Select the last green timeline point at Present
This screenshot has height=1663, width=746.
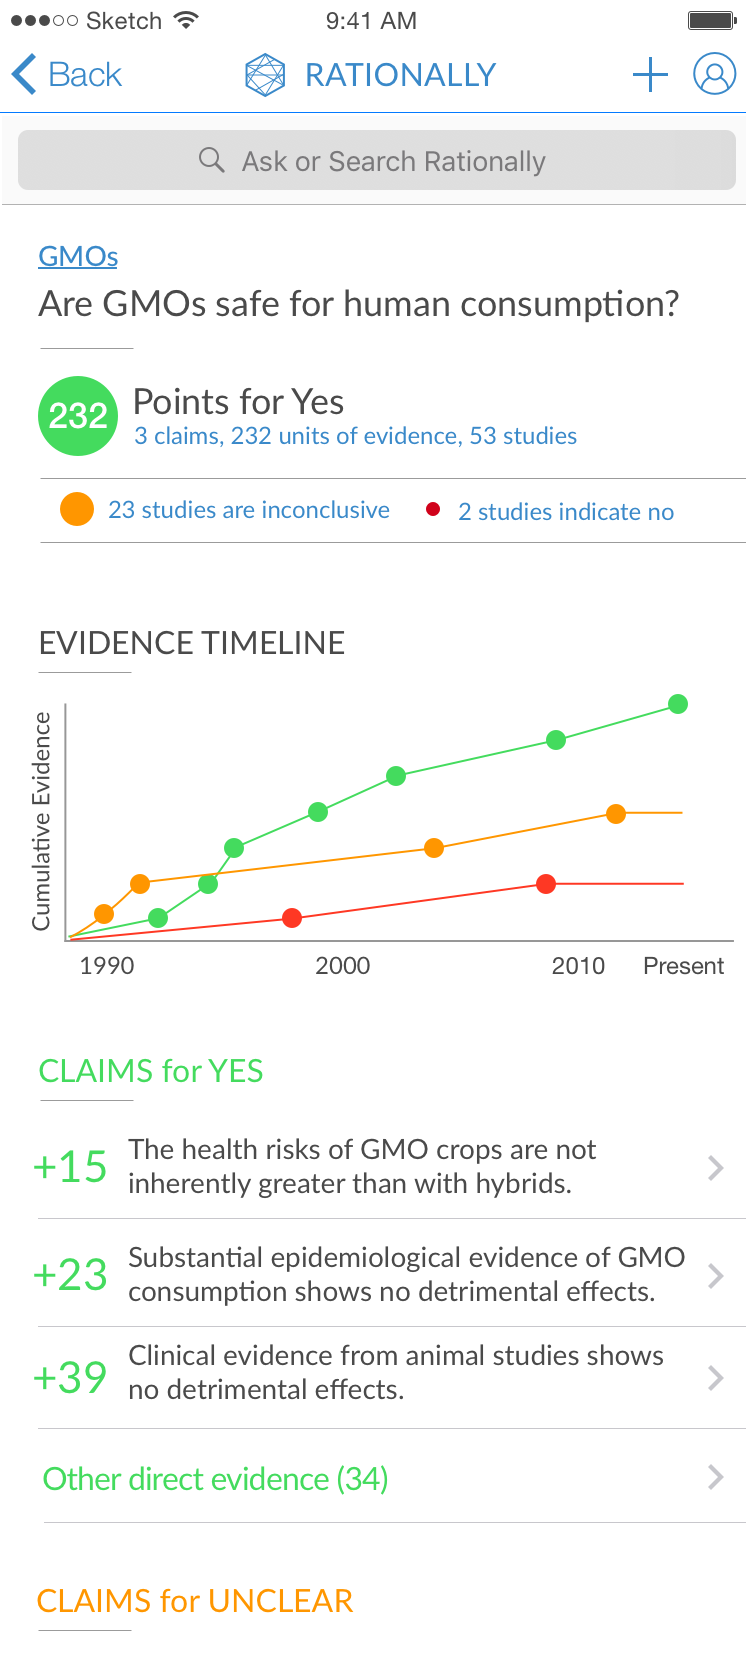point(678,704)
